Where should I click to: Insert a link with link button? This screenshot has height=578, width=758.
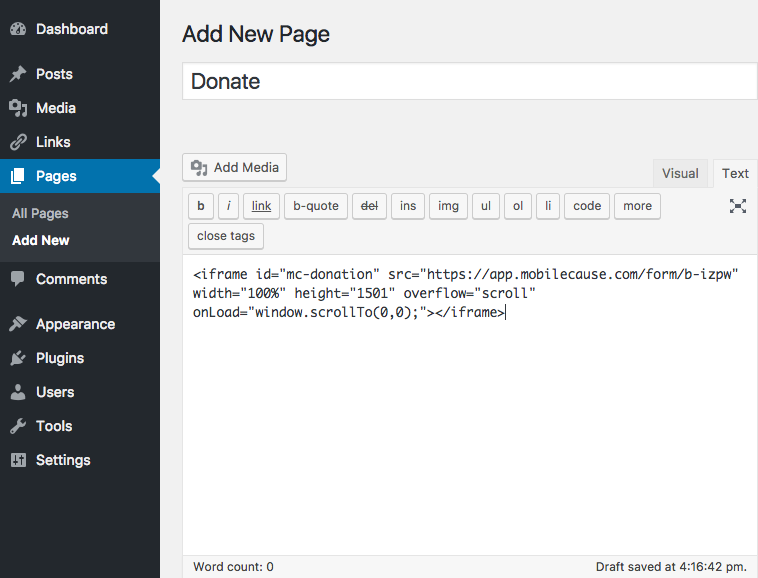point(261,206)
